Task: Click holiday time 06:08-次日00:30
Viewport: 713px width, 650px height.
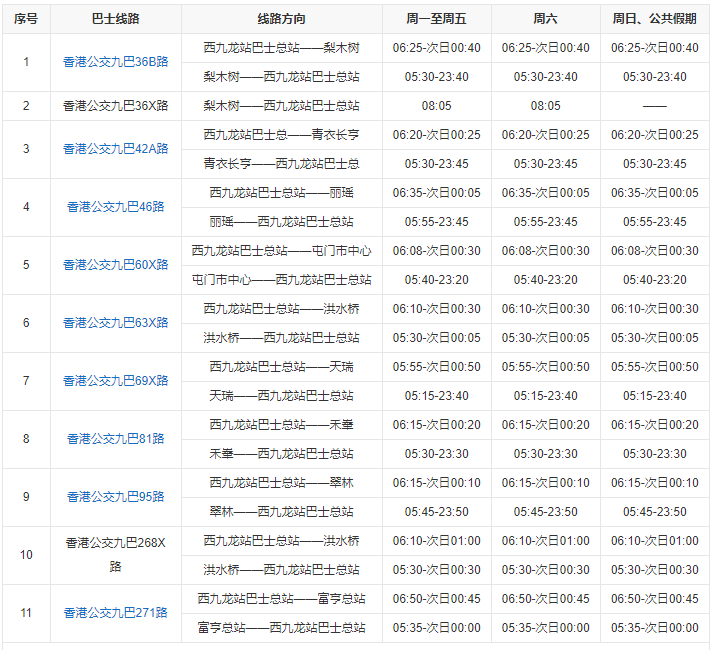Action: pos(654,251)
